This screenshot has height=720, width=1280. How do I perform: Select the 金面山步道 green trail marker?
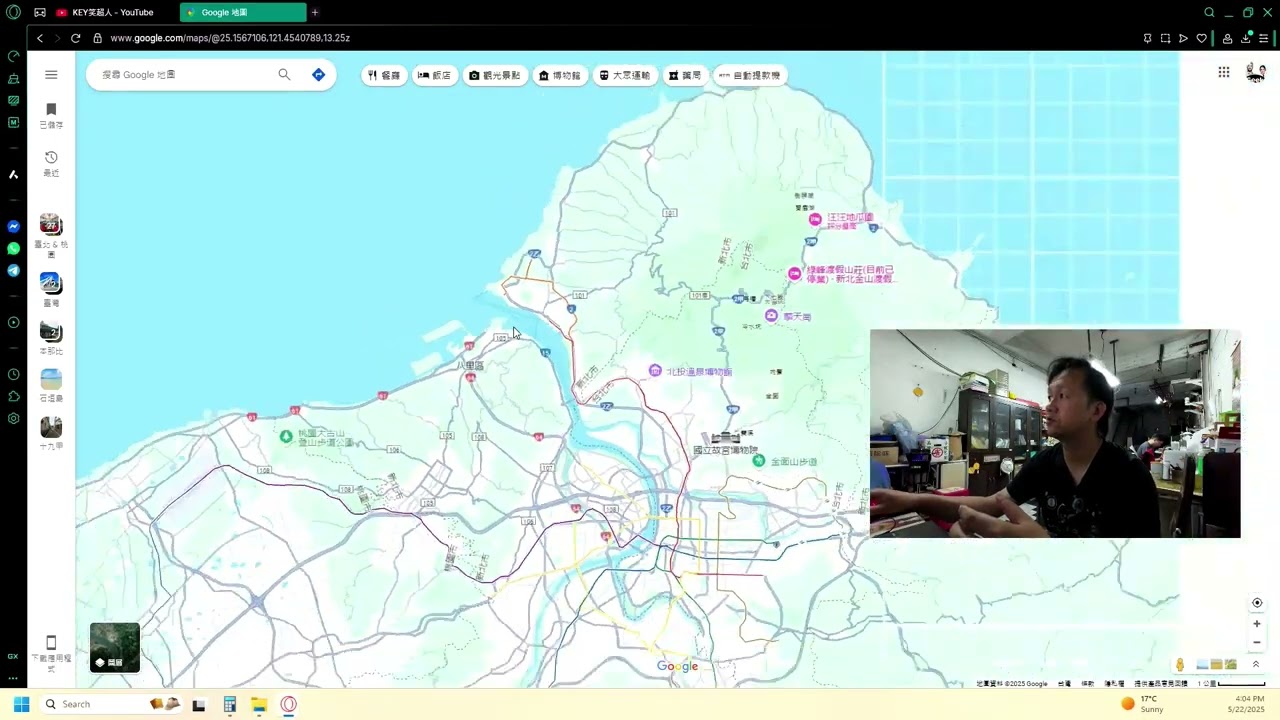(x=759, y=461)
